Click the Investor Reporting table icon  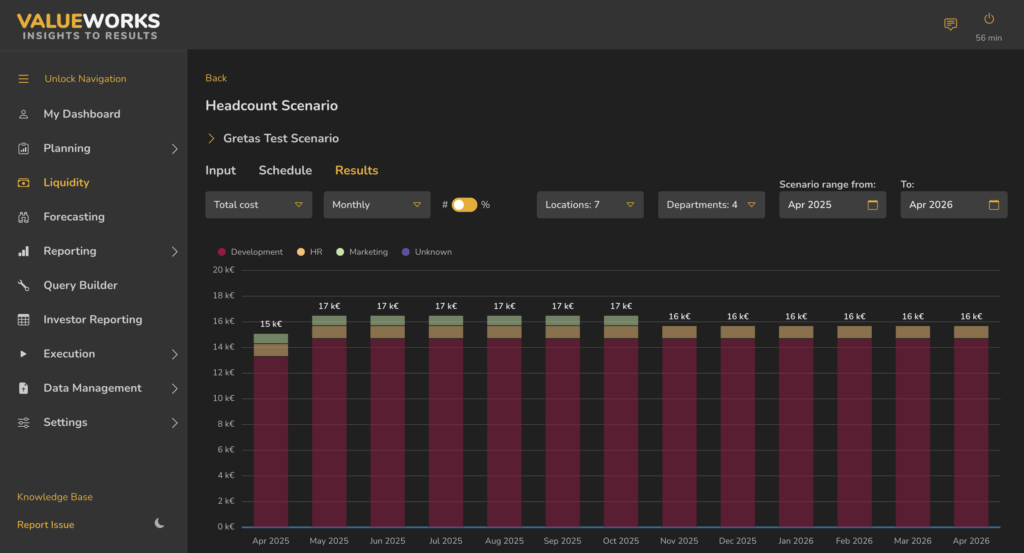pyautogui.click(x=23, y=320)
